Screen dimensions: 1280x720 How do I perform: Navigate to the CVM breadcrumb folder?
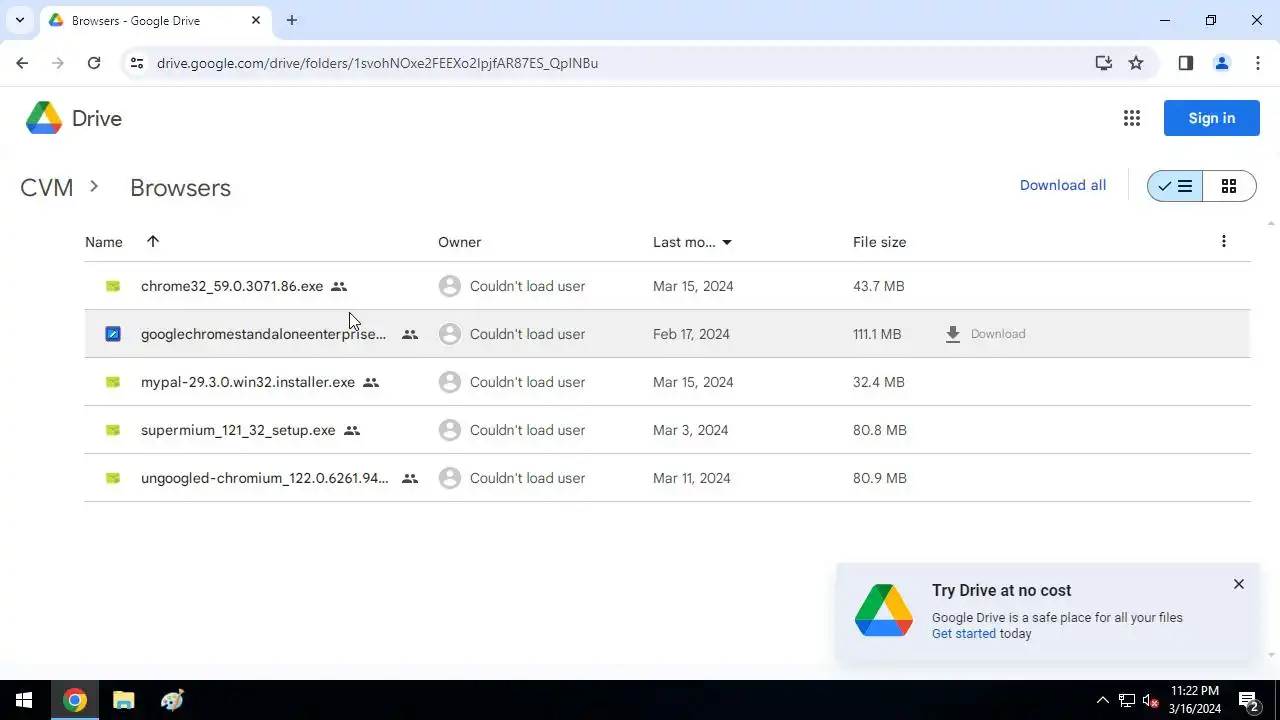point(47,188)
